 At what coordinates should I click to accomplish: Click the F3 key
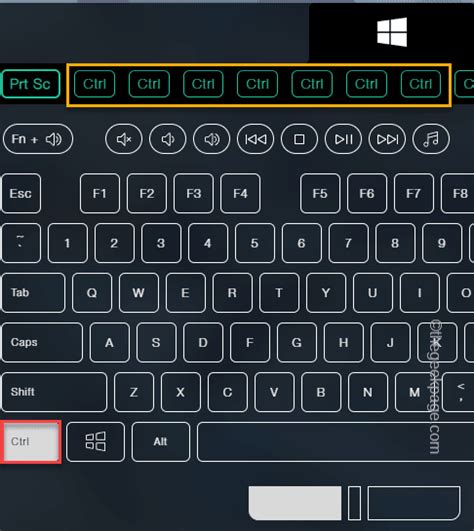coord(194,193)
